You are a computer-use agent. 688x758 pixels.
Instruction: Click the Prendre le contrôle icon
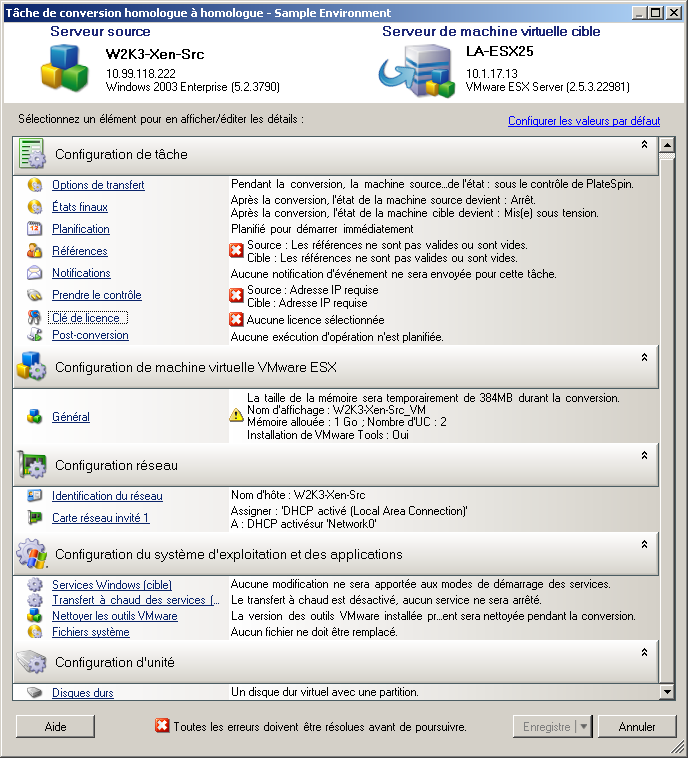(34, 295)
